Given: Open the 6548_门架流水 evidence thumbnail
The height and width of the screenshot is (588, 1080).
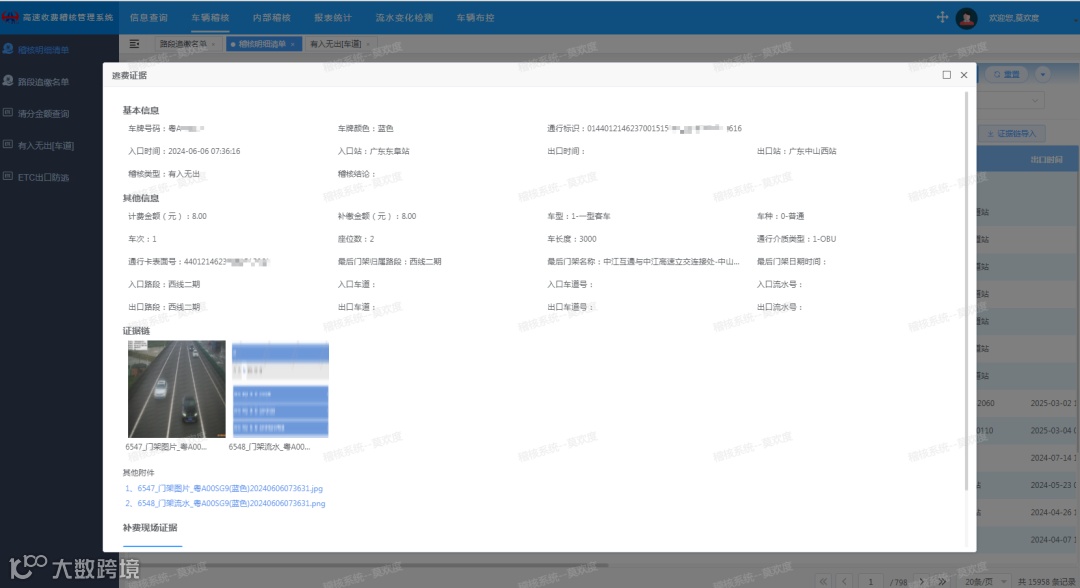Looking at the screenshot, I should click(280, 389).
